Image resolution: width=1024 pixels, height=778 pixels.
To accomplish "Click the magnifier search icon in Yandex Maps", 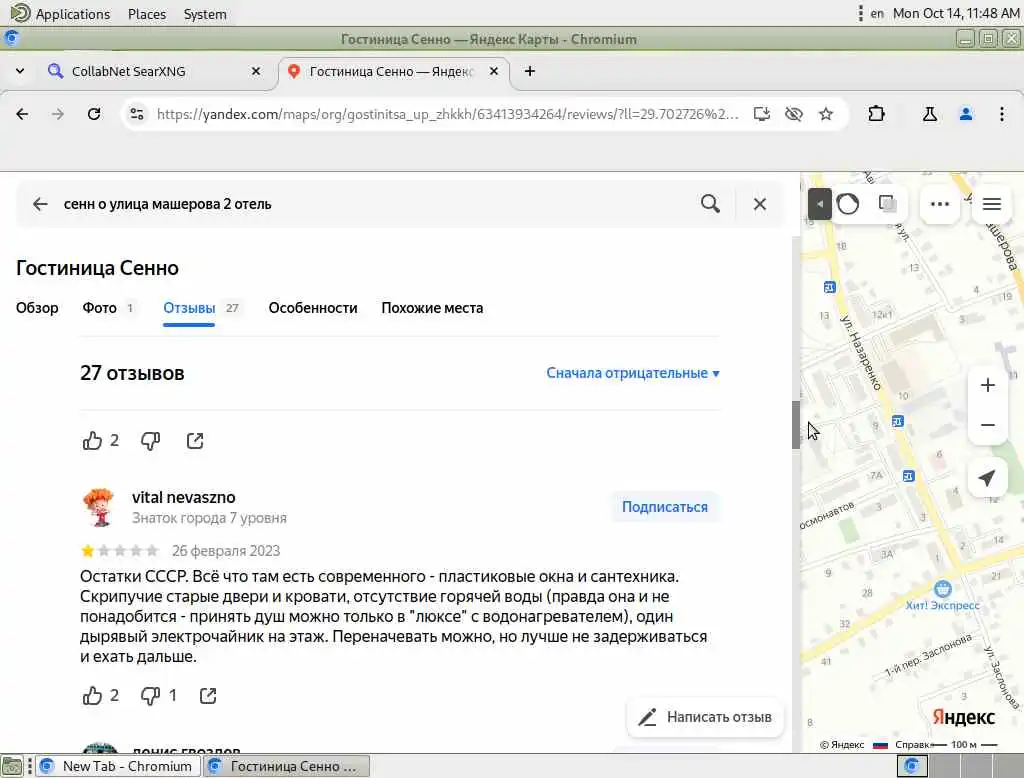I will (711, 204).
